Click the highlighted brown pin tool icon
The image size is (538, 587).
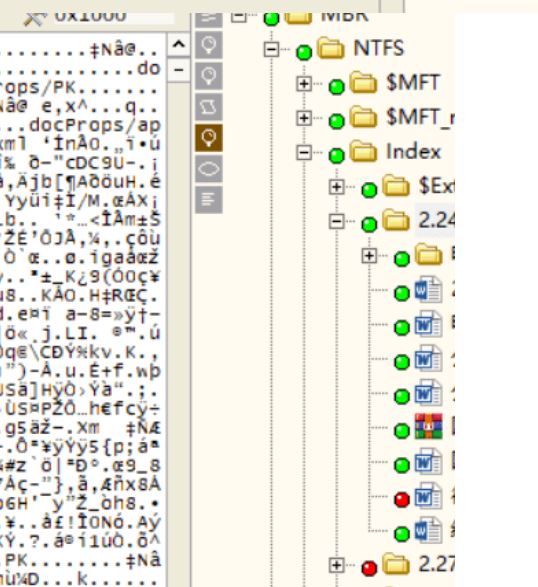tap(209, 138)
